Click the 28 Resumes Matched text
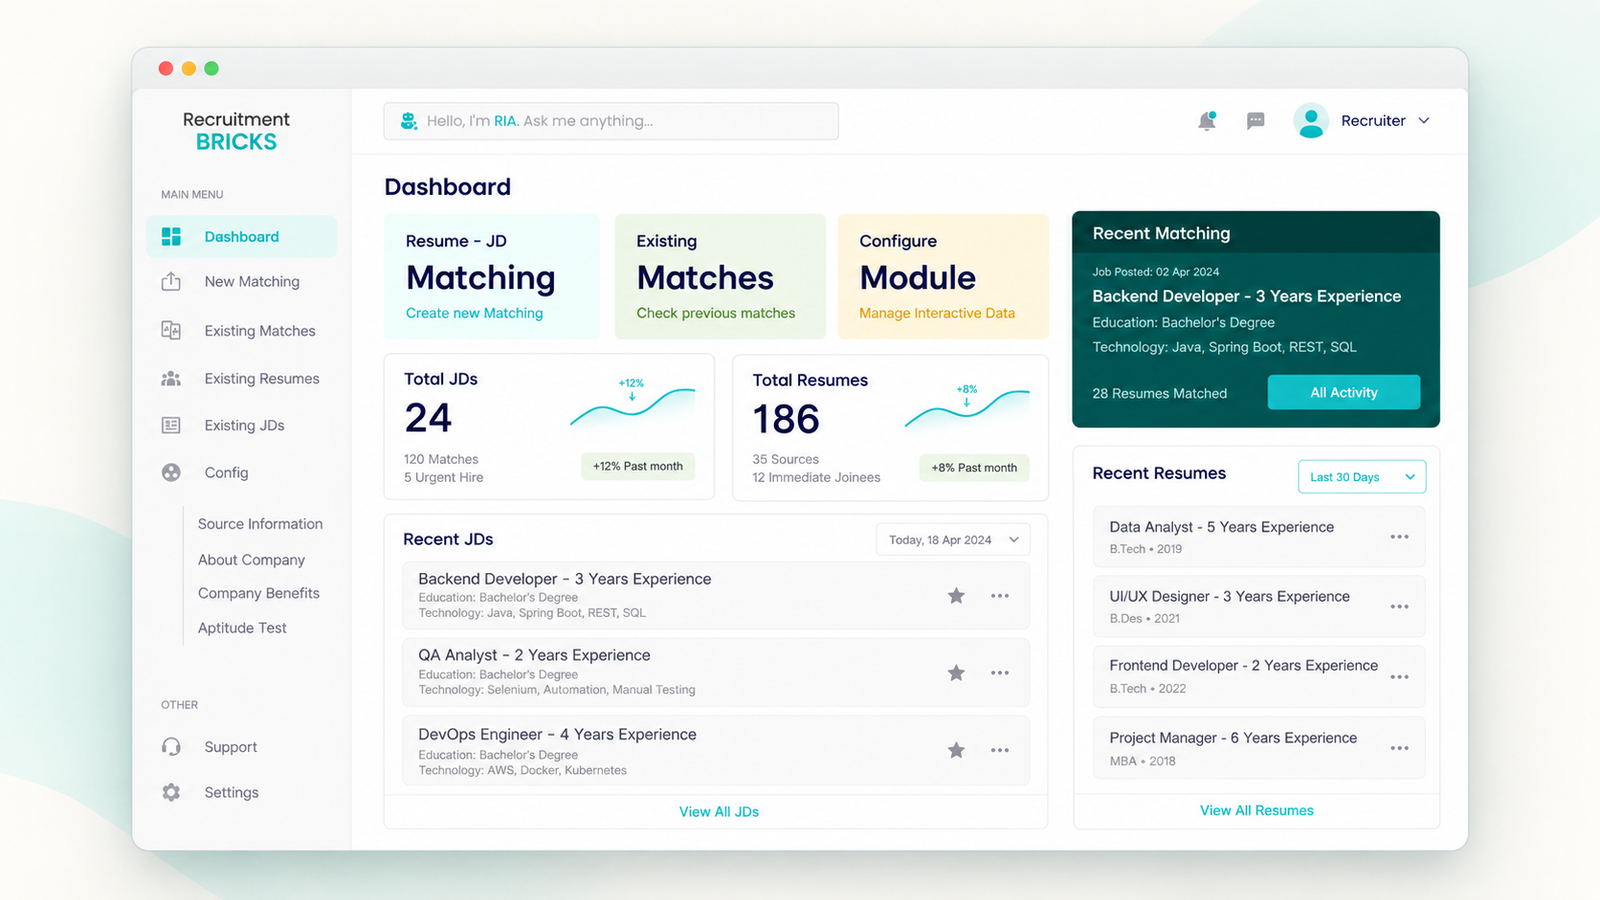The width and height of the screenshot is (1600, 900). [x=1160, y=393]
